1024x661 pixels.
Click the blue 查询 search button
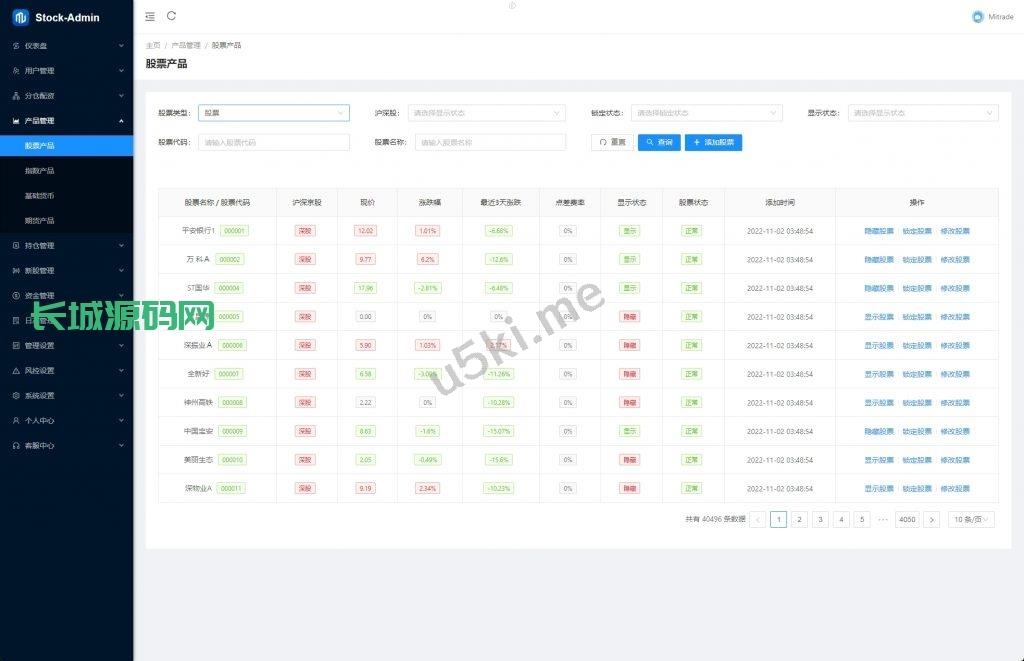coord(658,142)
